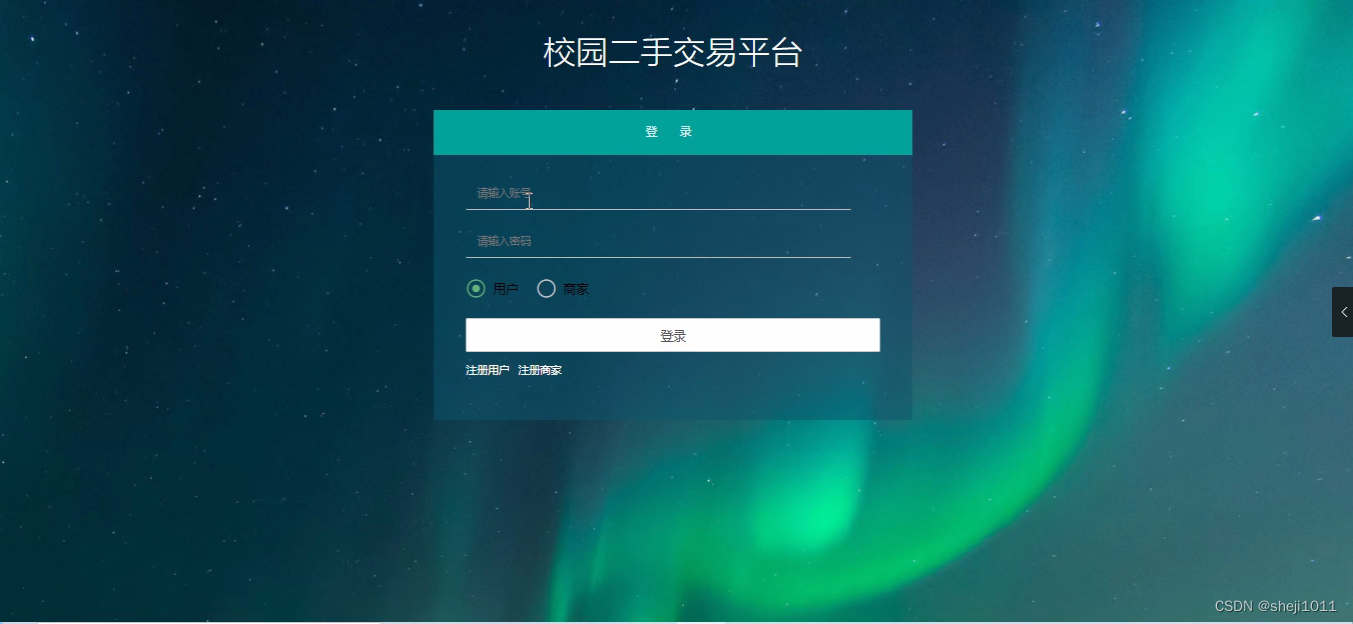The width and height of the screenshot is (1353, 624).
Task: Focus the 请输入密码 password field
Action: click(658, 241)
